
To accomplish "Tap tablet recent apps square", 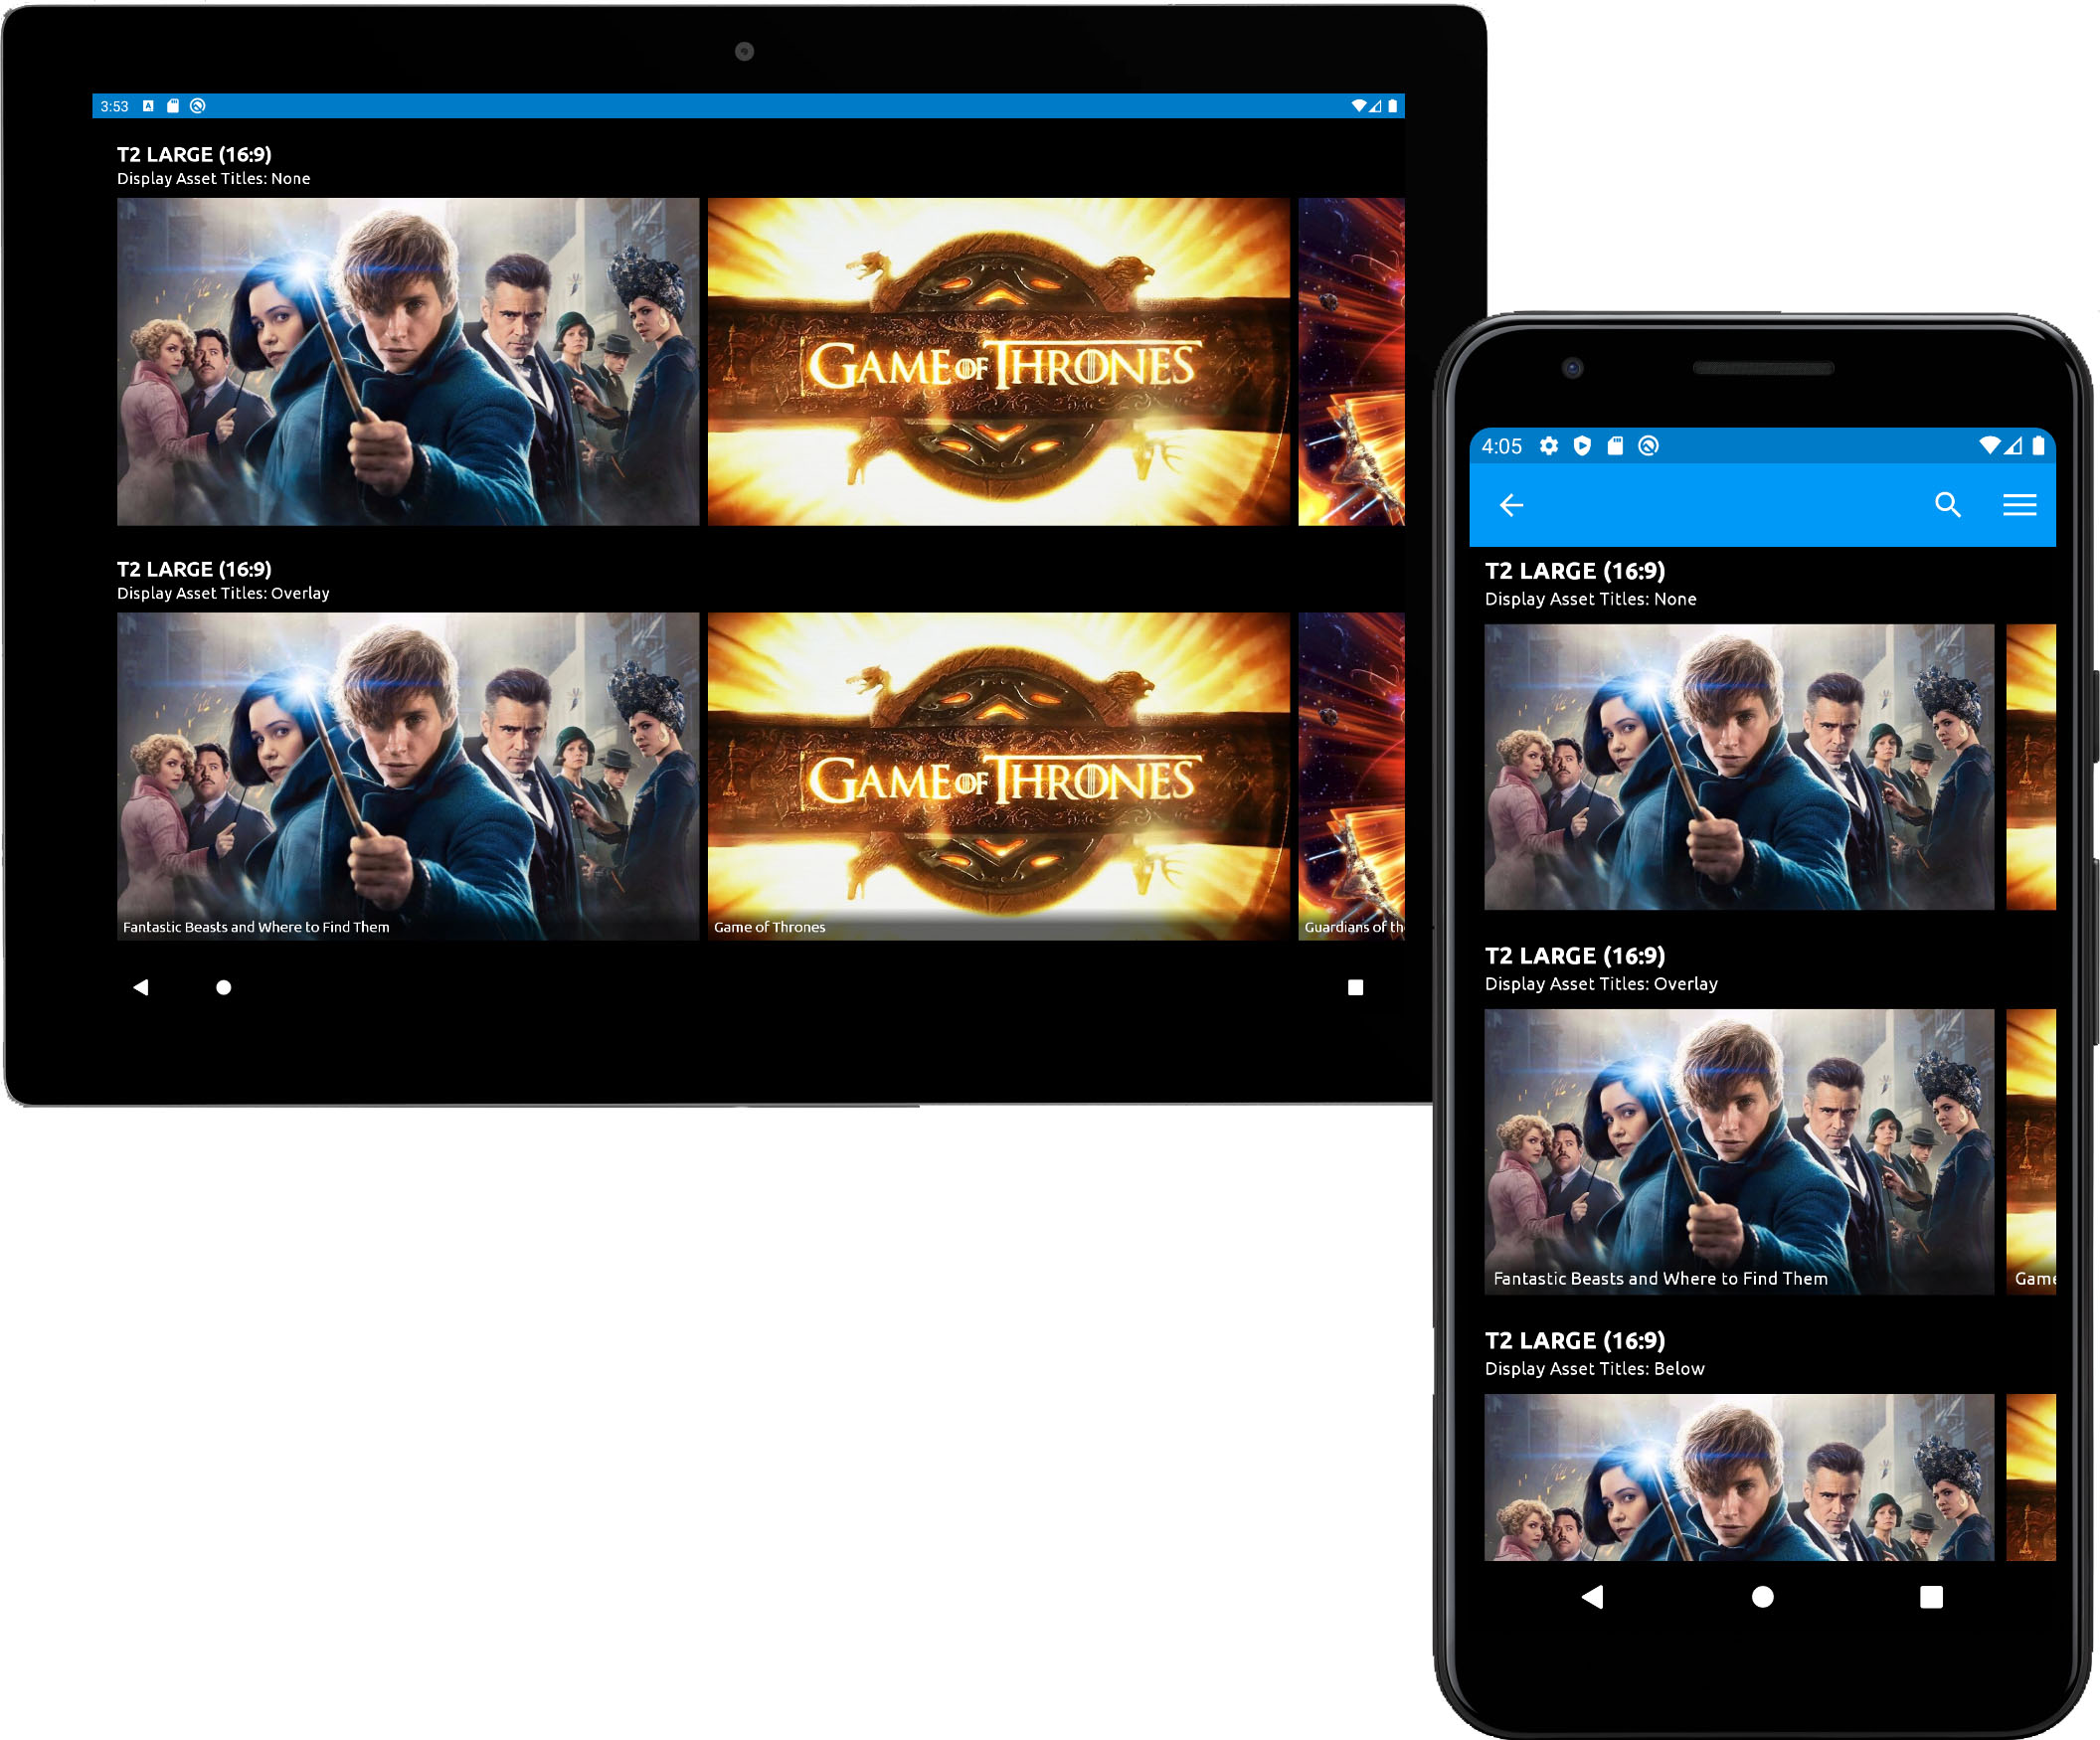I will click(x=1355, y=987).
